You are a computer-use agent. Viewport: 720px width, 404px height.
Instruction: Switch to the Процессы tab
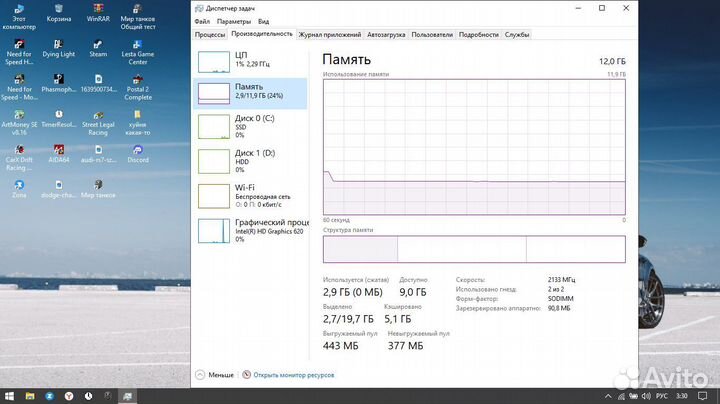pos(210,35)
